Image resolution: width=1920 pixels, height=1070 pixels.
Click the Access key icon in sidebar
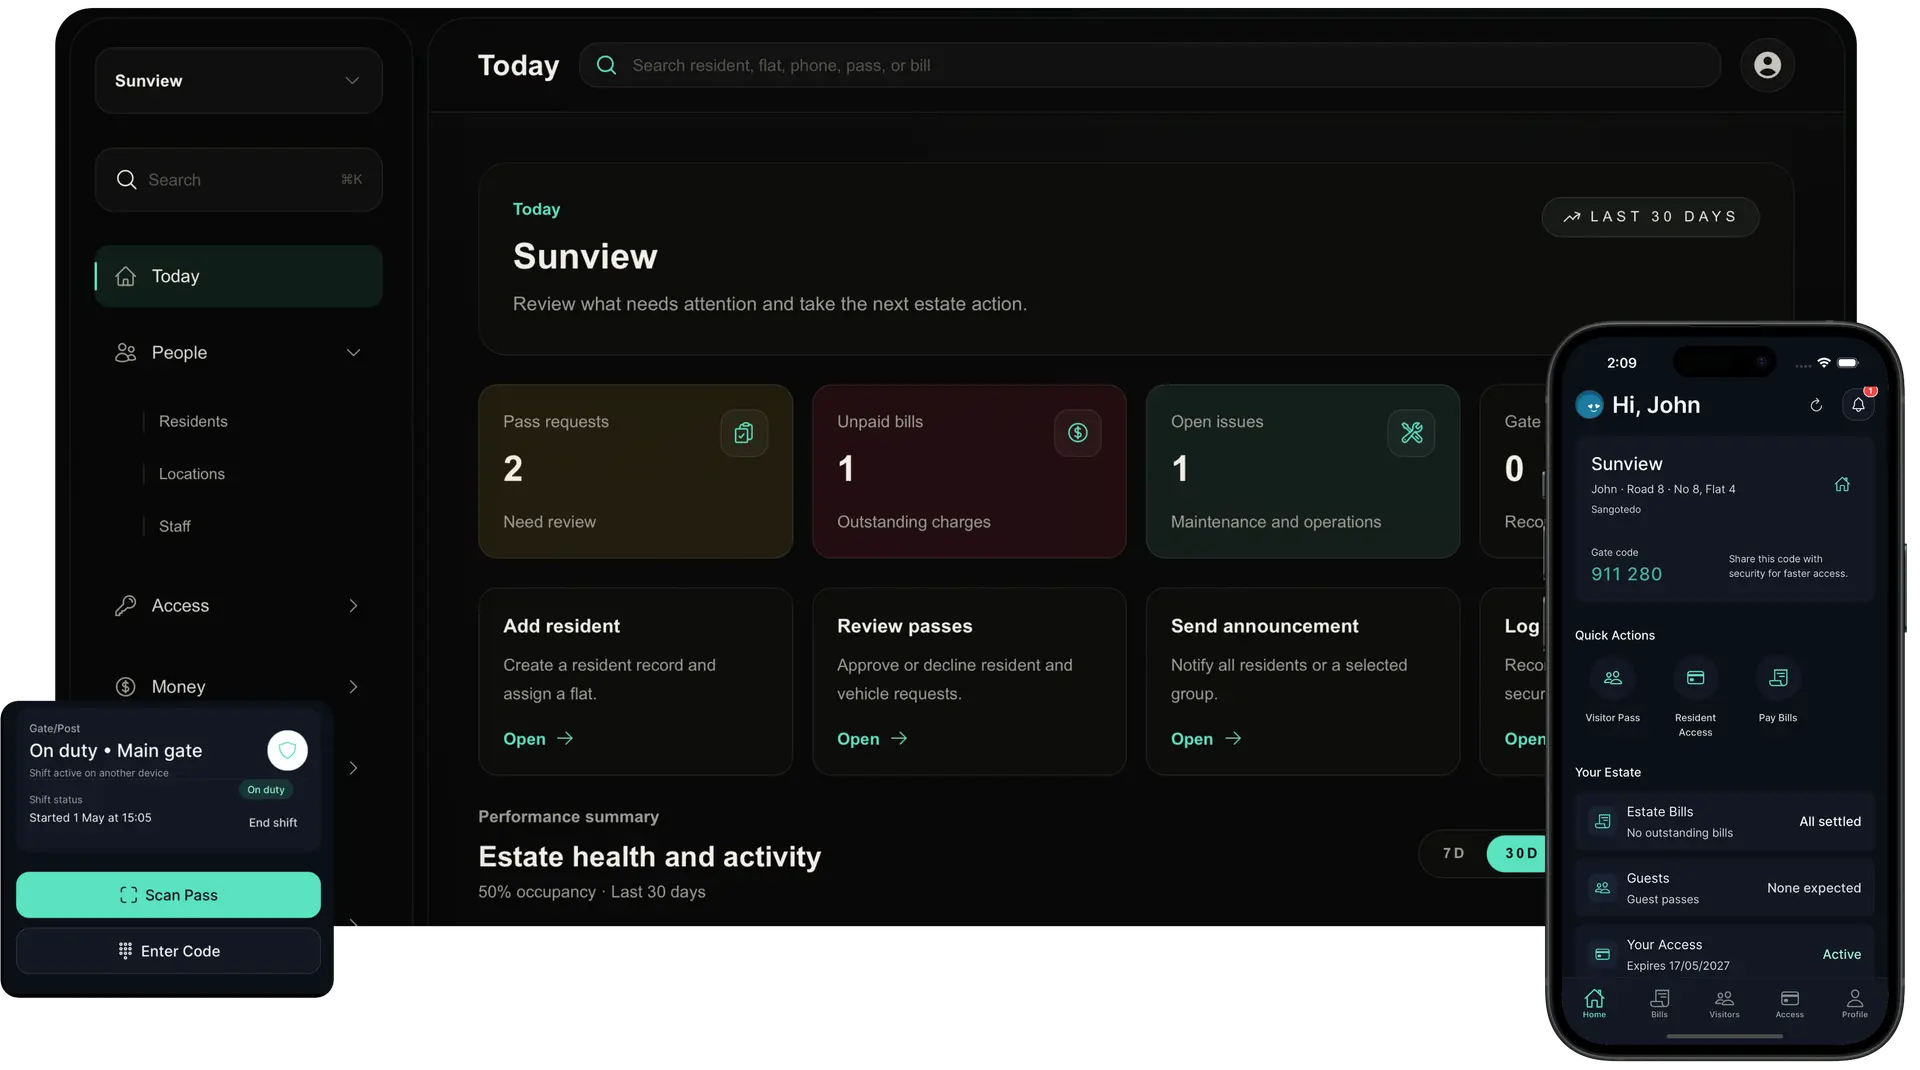[125, 606]
